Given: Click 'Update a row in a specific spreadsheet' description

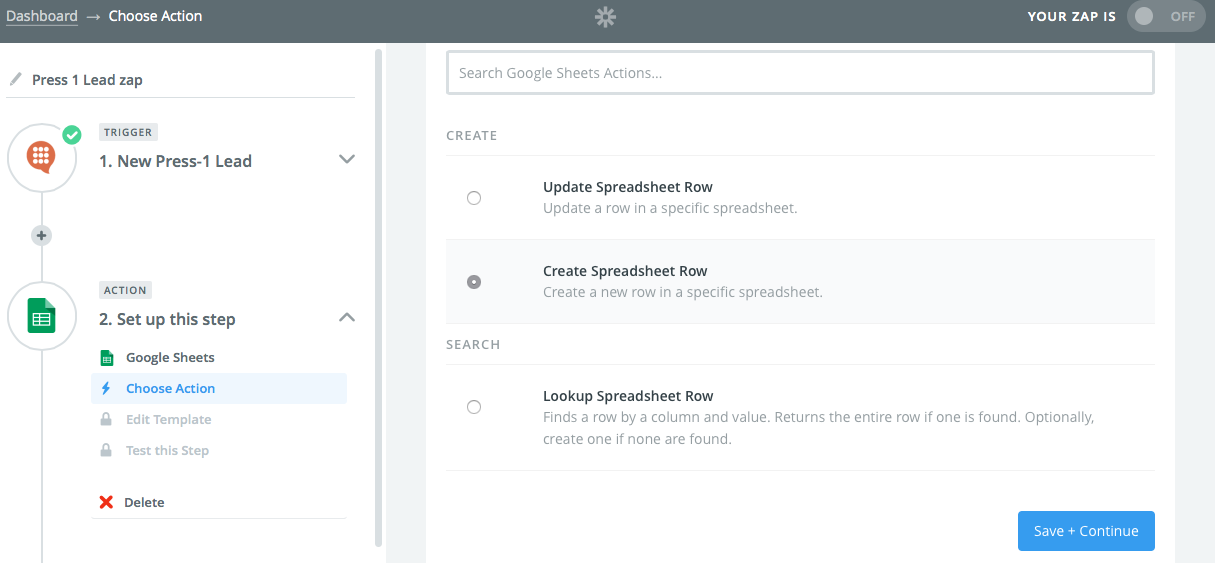Looking at the screenshot, I should click(670, 208).
